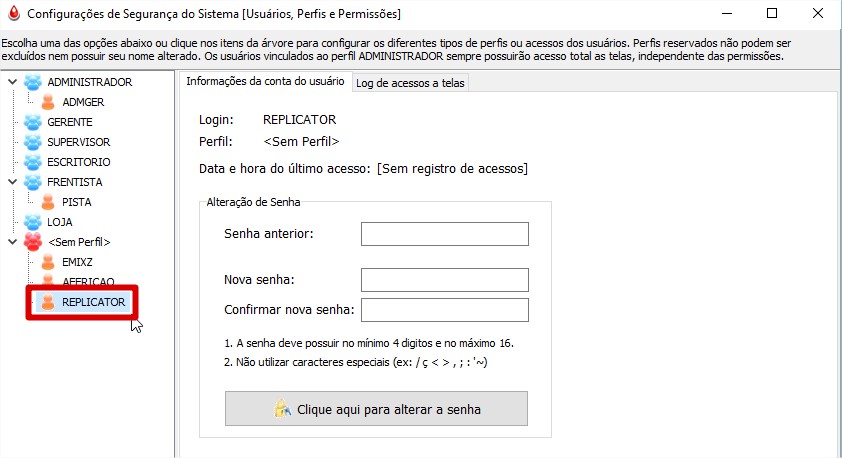Select the REPLICATOR user in the tree
The image size is (842, 458).
pos(93,302)
